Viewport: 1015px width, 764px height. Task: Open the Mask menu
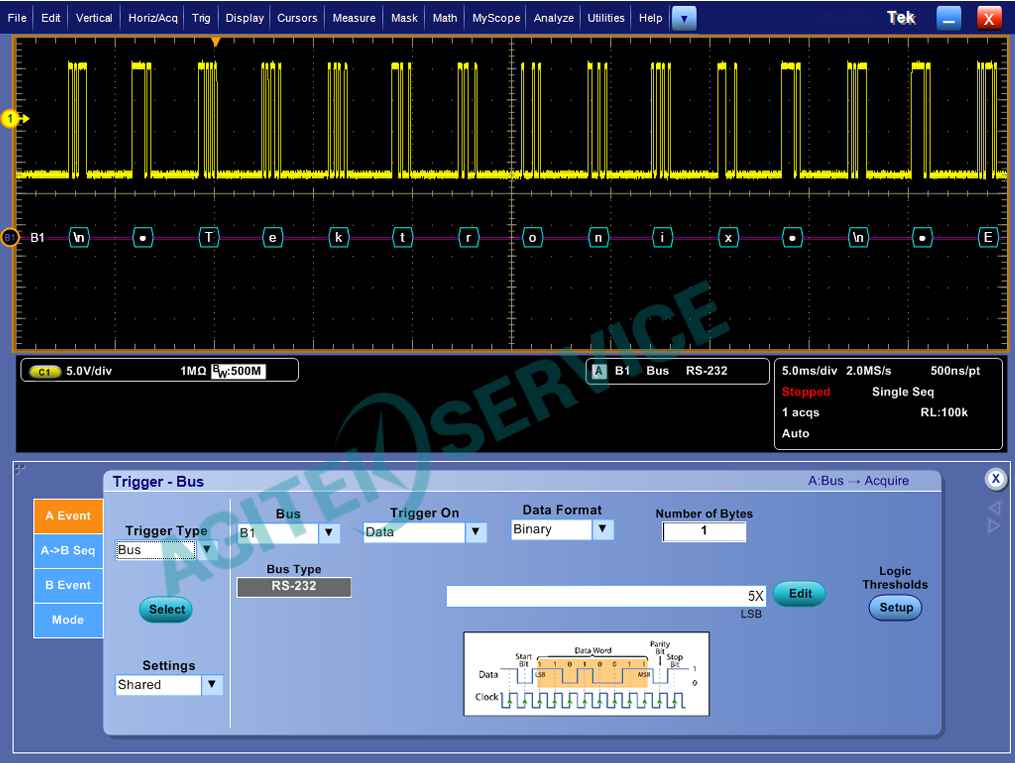[405, 18]
